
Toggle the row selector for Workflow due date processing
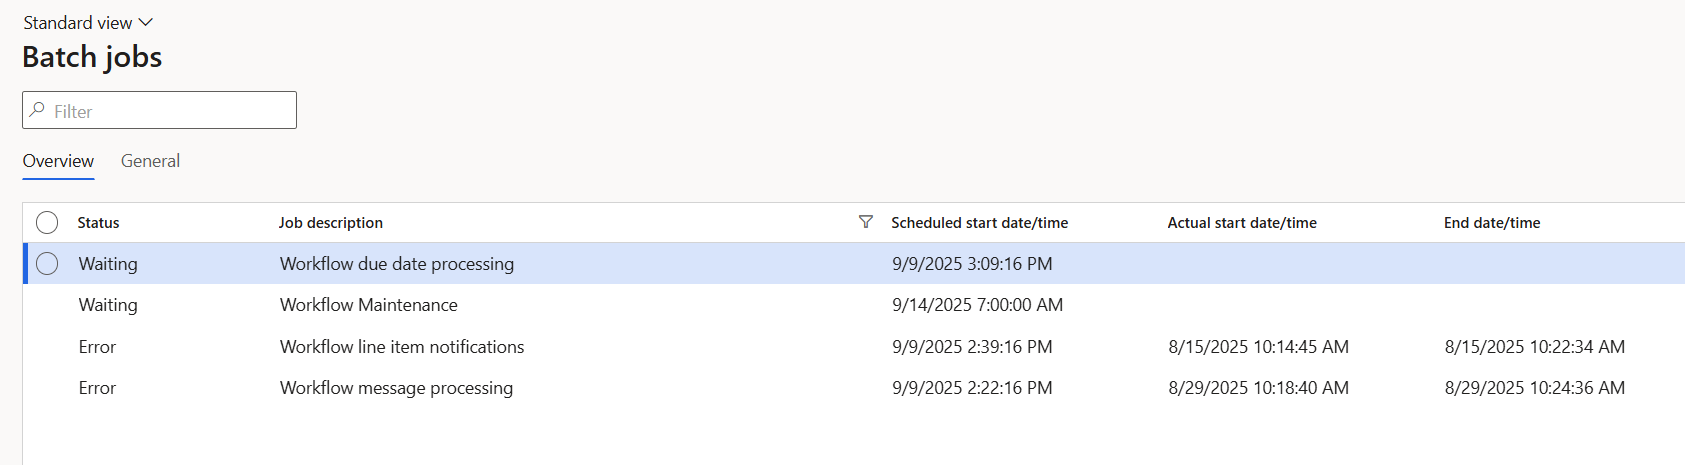[47, 264]
